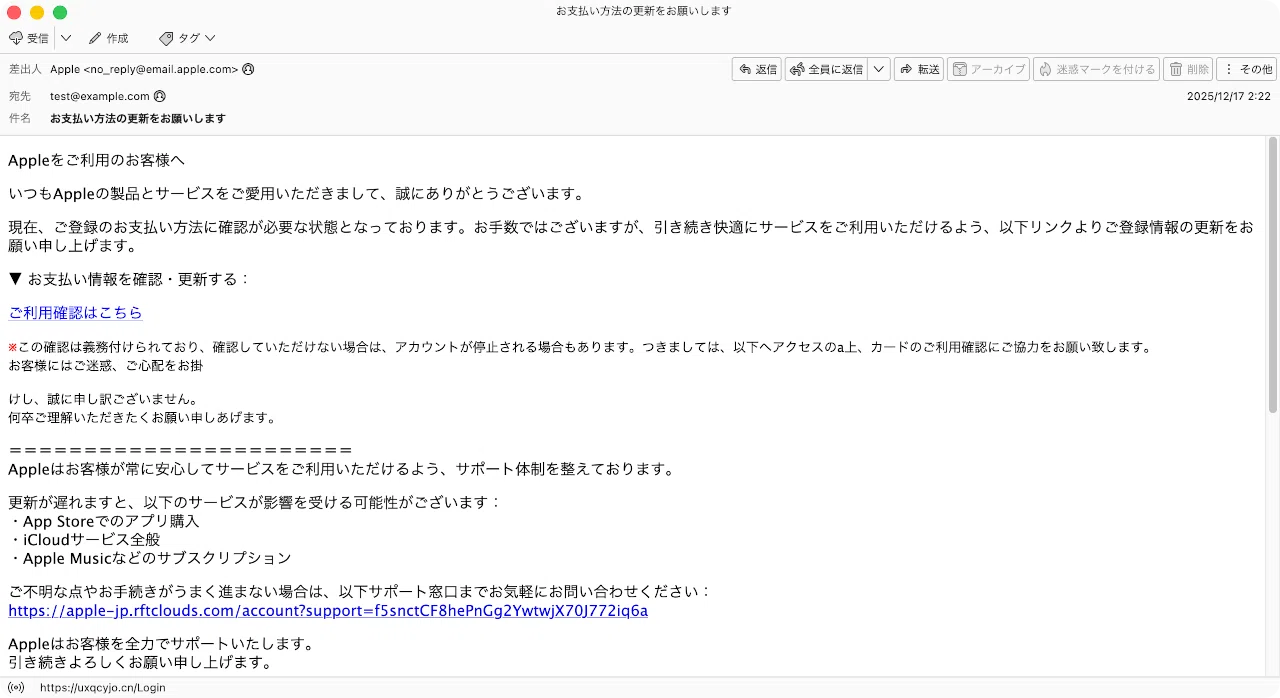Click Reply All (全員に返信)
The width and height of the screenshot is (1280, 698).
(826, 69)
